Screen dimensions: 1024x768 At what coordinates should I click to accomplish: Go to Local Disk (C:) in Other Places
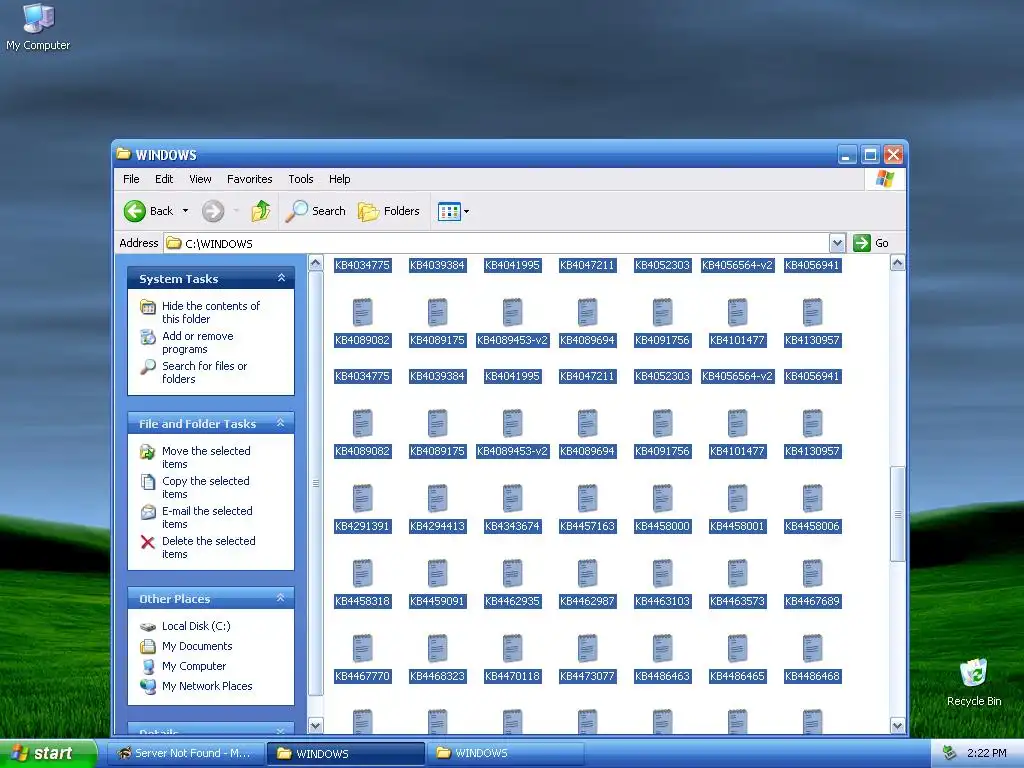click(196, 626)
